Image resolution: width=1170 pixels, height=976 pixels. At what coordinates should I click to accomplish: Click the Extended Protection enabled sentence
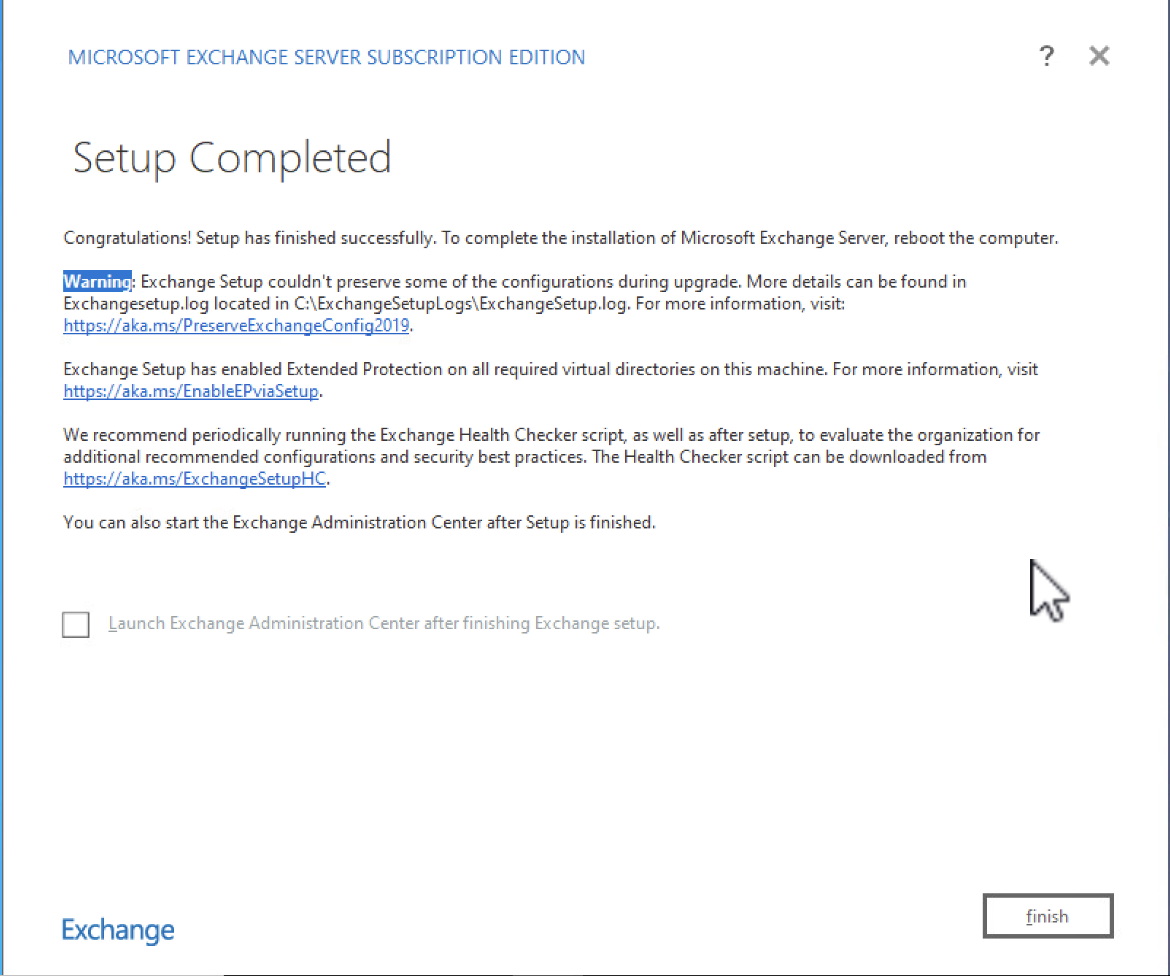tap(551, 380)
